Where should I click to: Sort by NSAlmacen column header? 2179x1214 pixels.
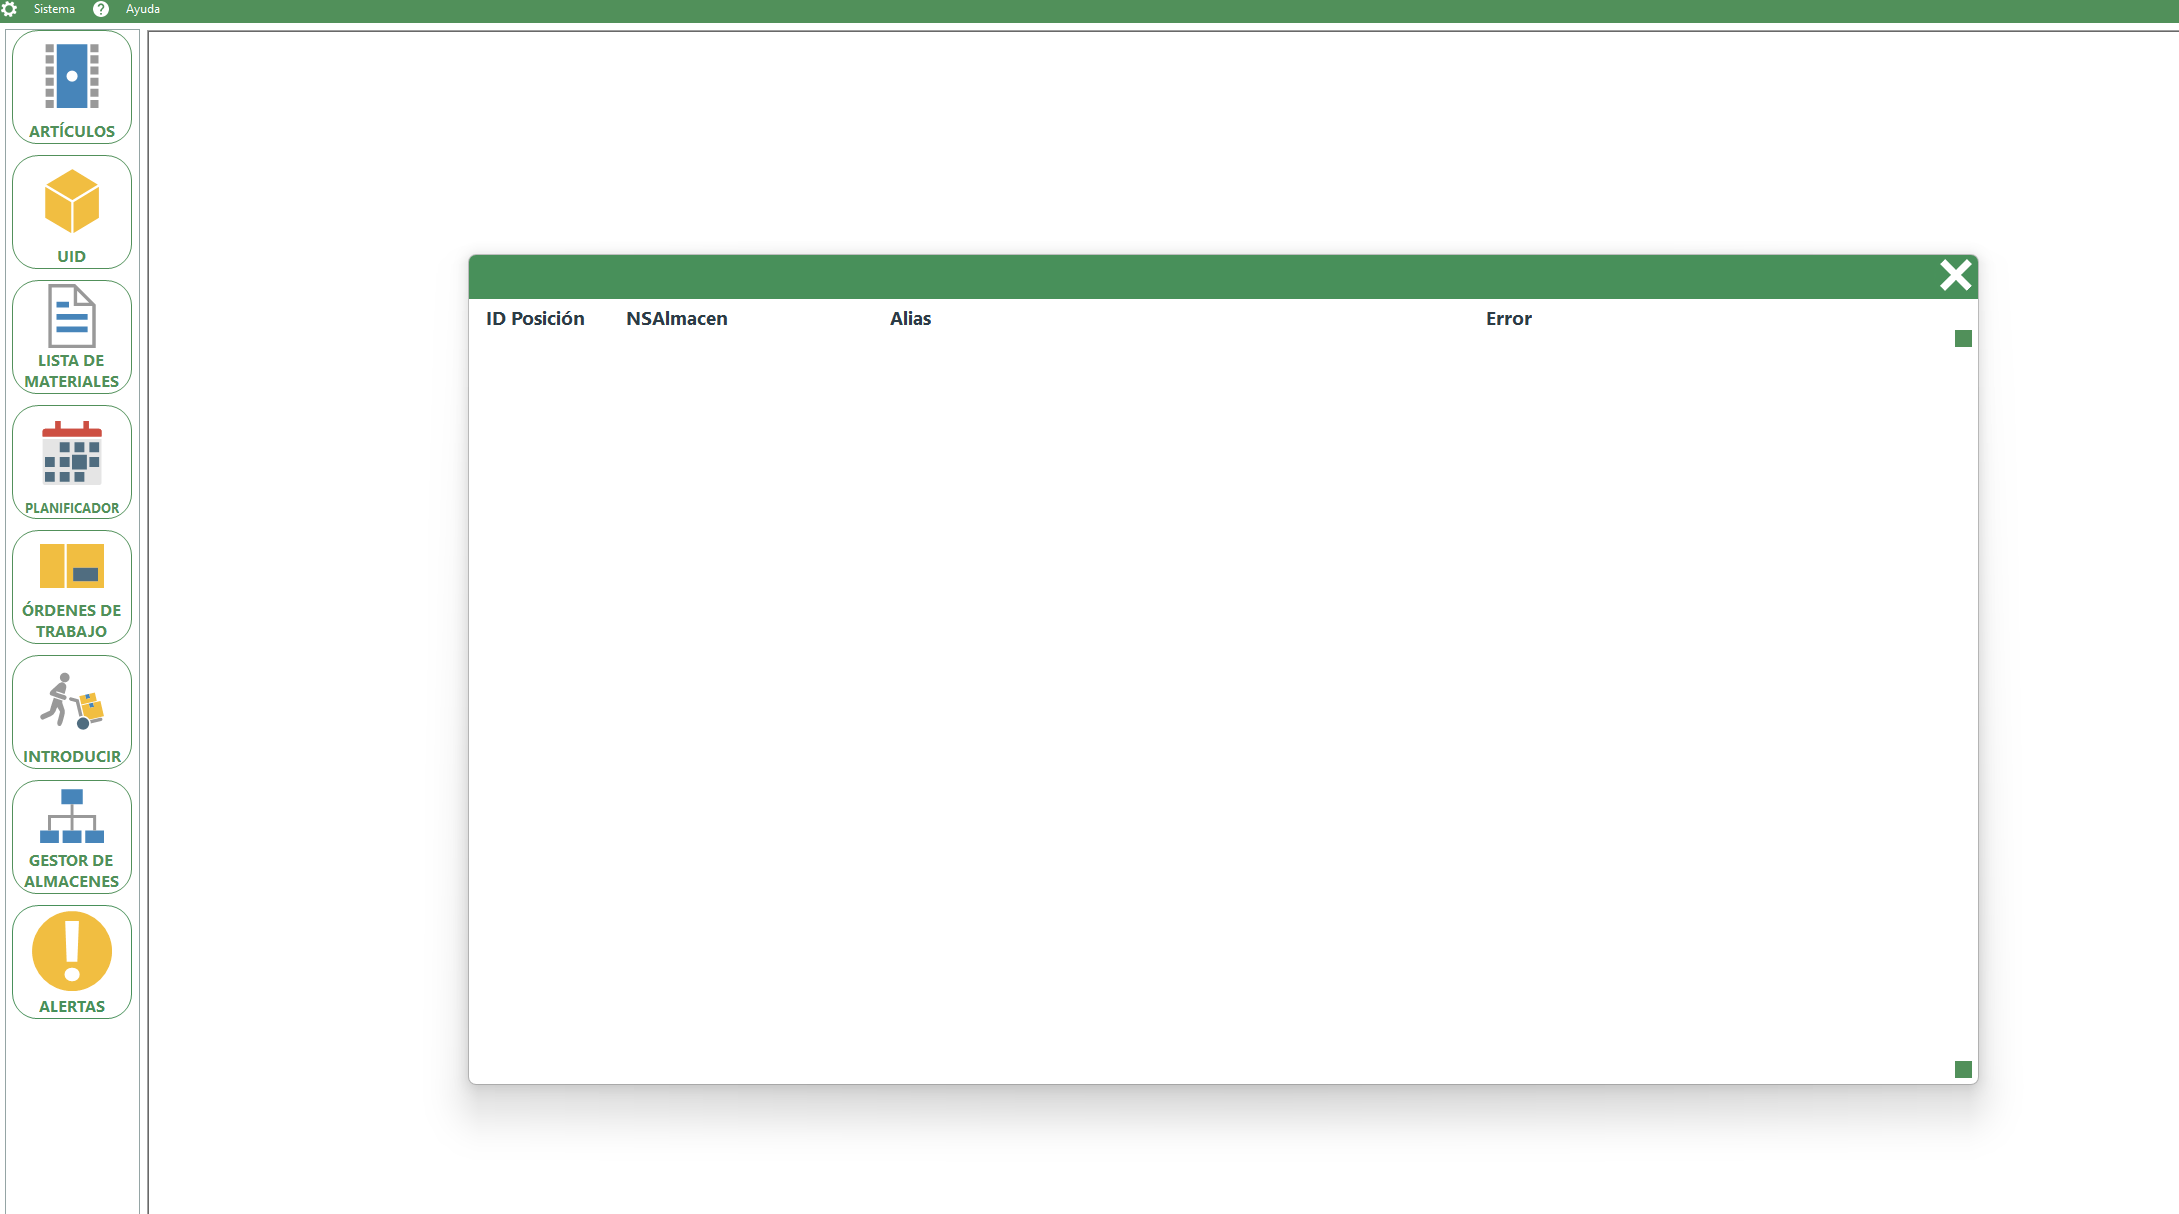pos(677,319)
